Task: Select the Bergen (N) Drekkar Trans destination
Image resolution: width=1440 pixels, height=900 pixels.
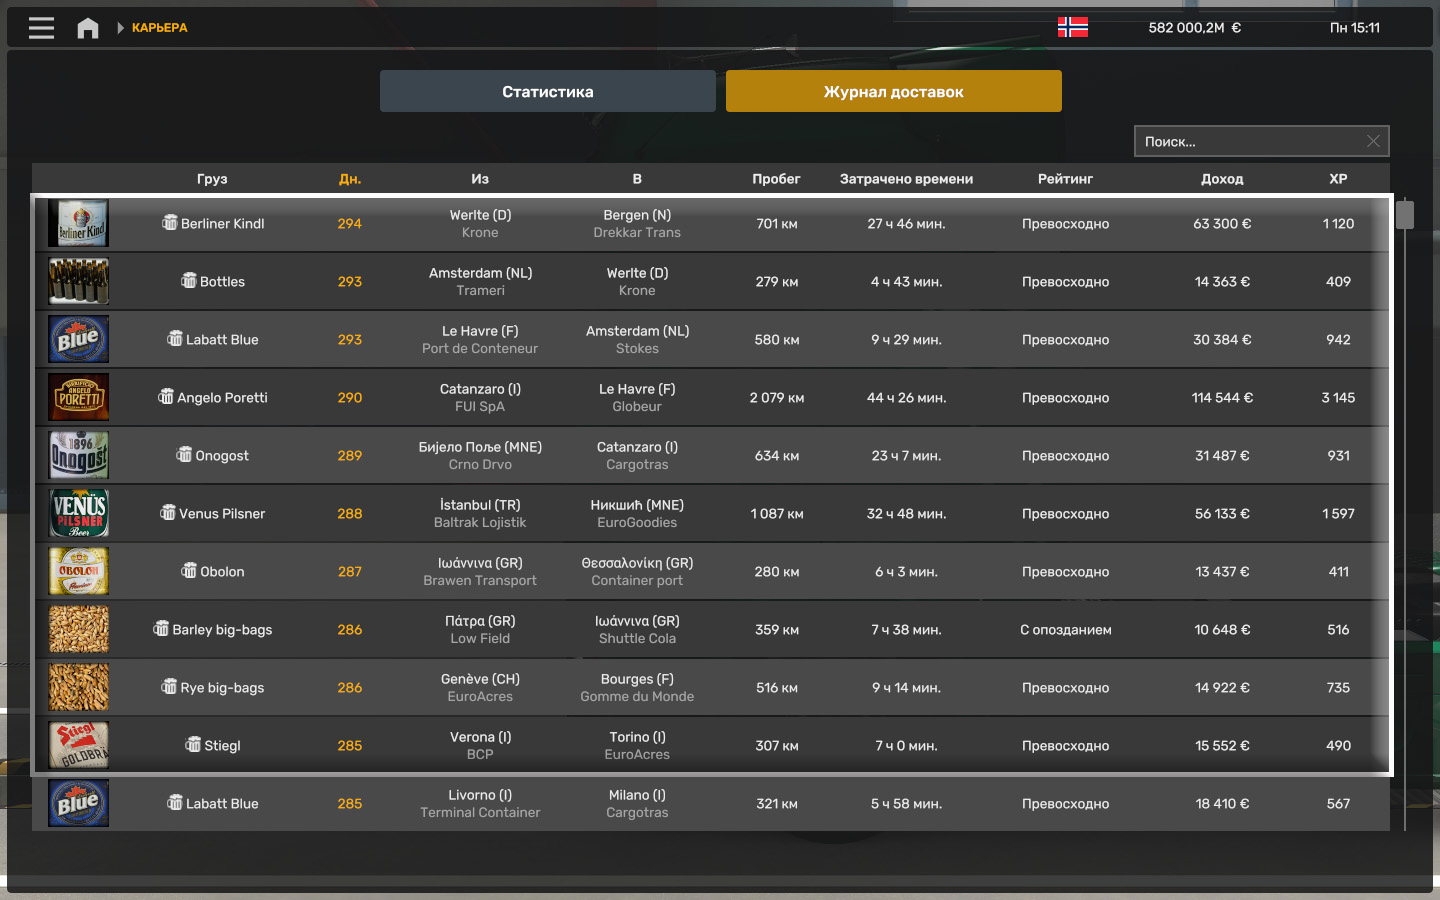Action: [x=637, y=223]
